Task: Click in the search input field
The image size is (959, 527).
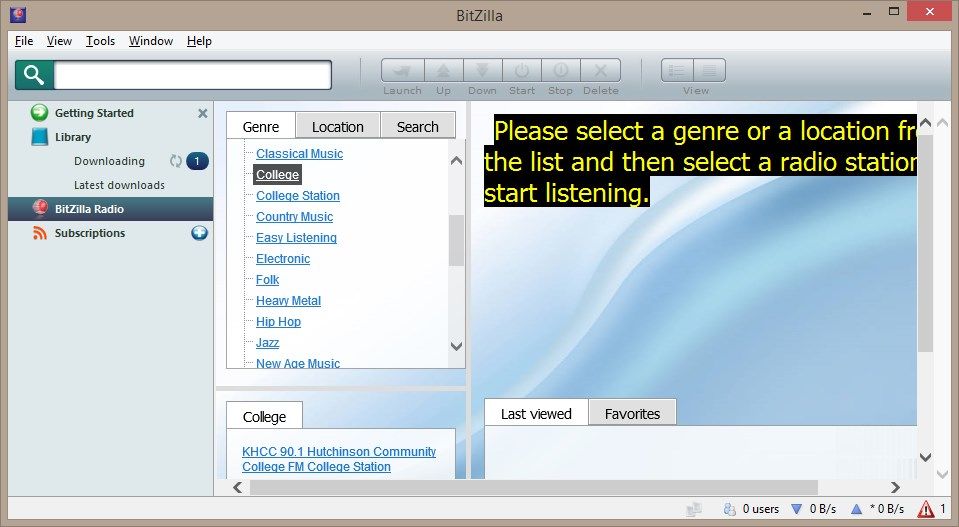Action: coord(193,75)
